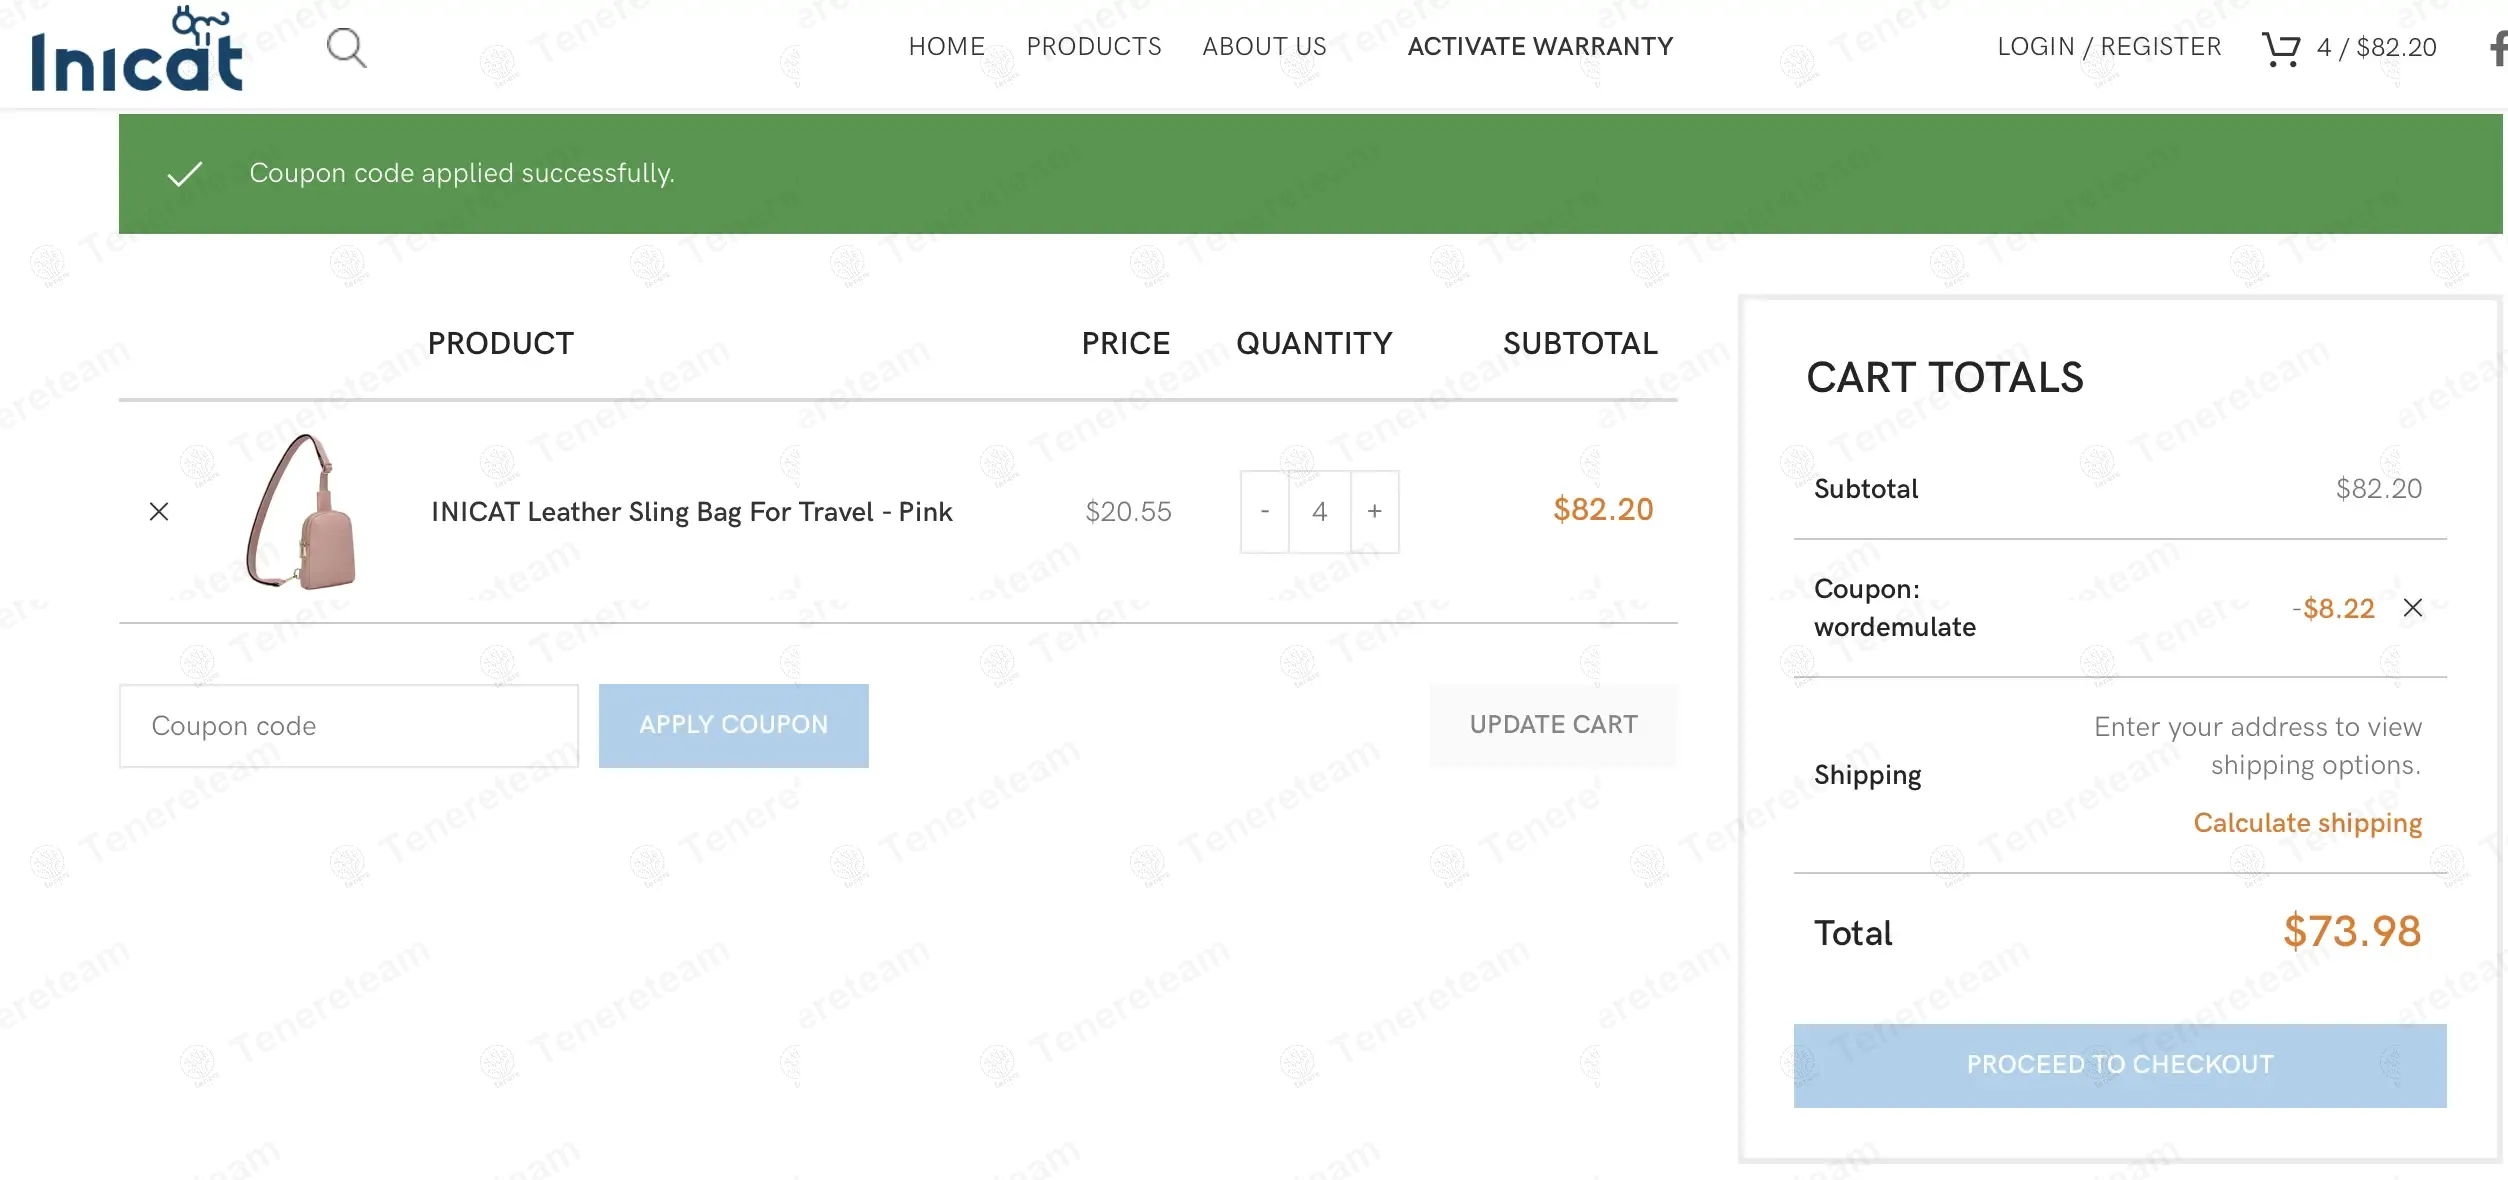Open the PRODUCTS menu
Image resolution: width=2508 pixels, height=1180 pixels.
point(1094,47)
